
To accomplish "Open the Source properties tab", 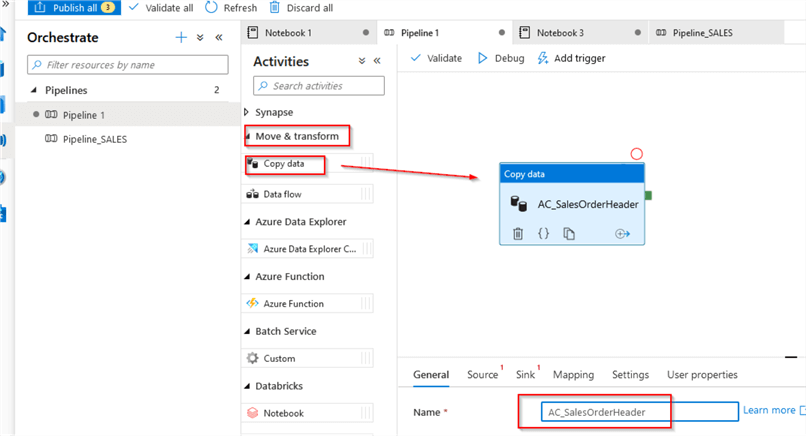I will point(483,375).
